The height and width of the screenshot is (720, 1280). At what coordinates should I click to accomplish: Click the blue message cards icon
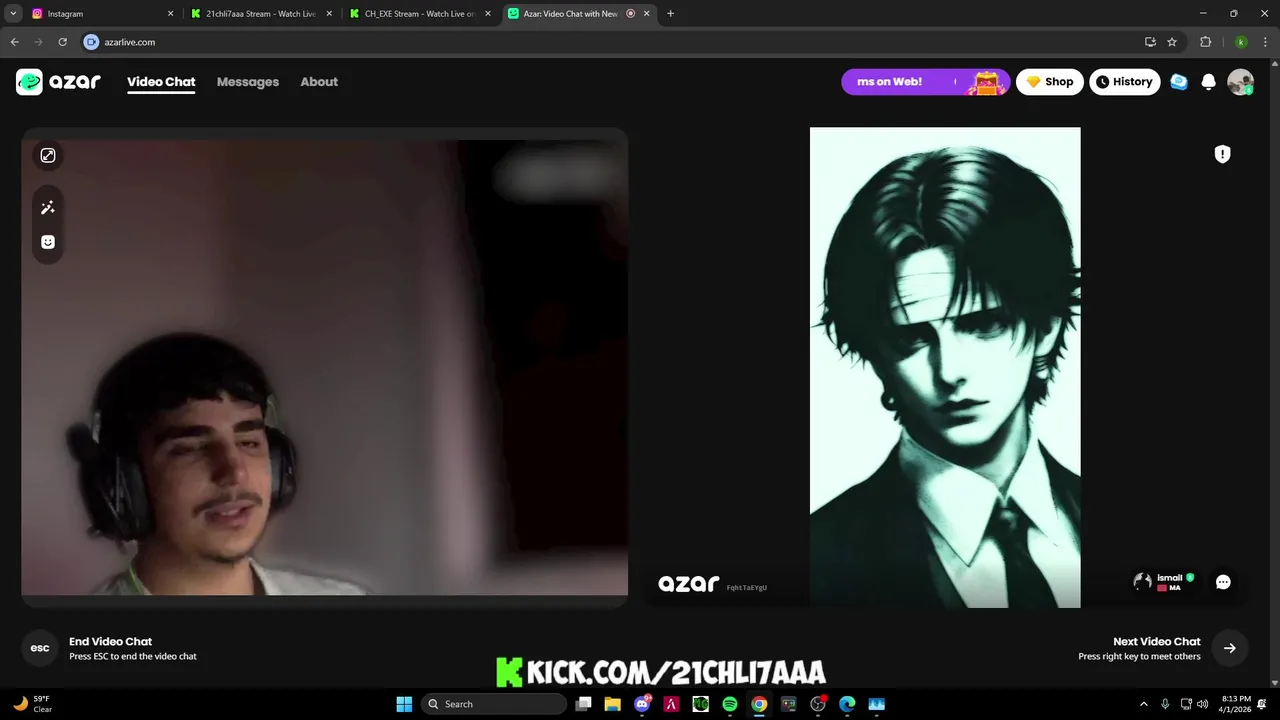pos(1179,82)
